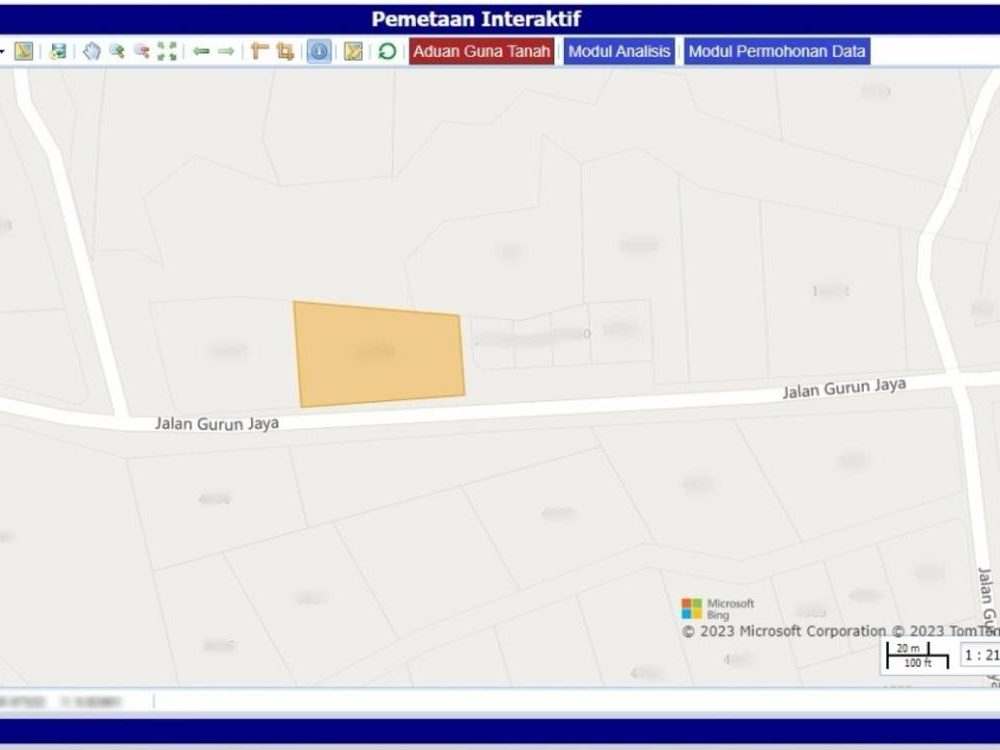This screenshot has height=750, width=1000.
Task: Click the zoom to full extent icon
Action: coord(167,51)
